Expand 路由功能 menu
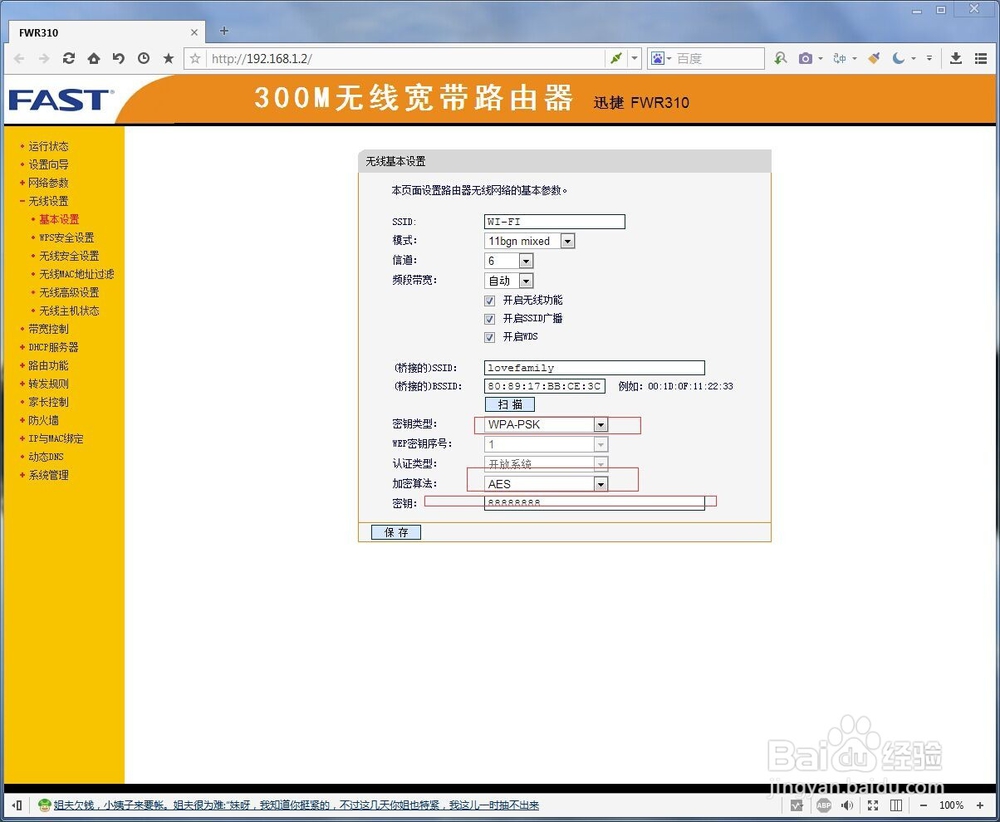The width and height of the screenshot is (1000, 822). click(48, 365)
